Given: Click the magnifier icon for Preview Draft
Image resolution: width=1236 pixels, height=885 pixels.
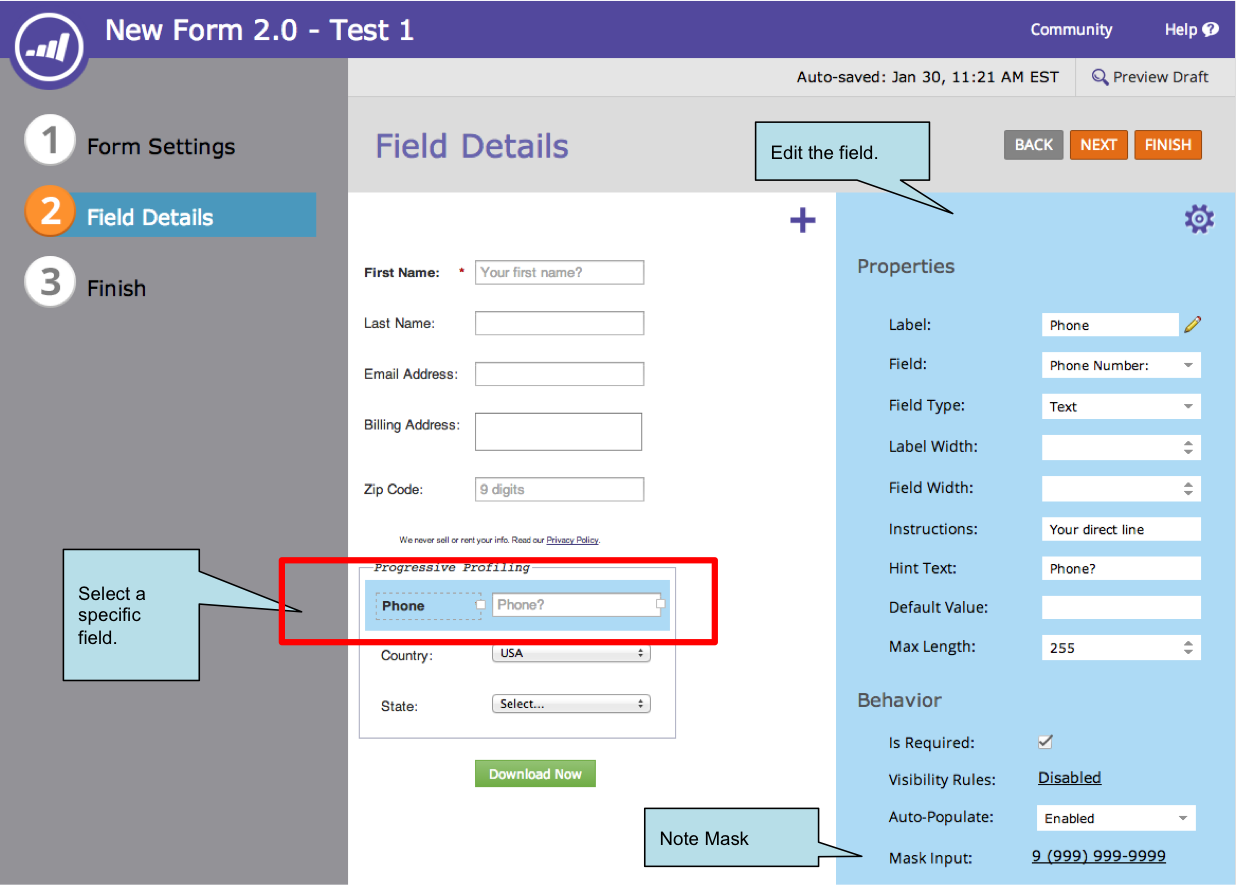Looking at the screenshot, I should 1099,77.
